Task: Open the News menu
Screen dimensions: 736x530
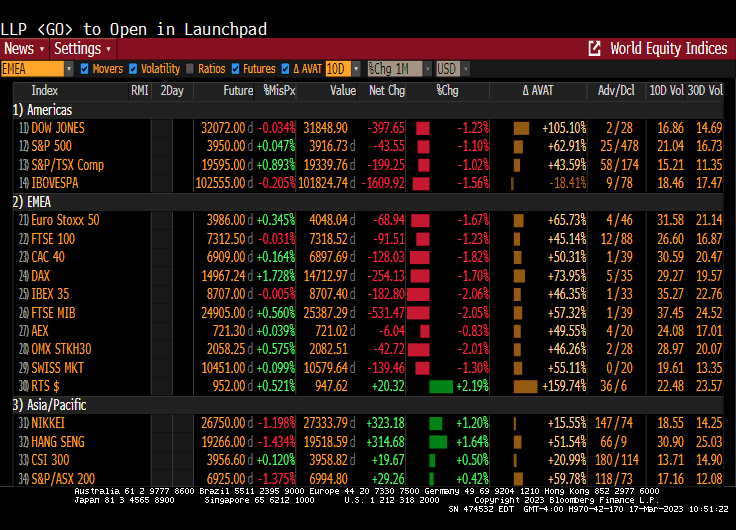Action: pos(23,49)
